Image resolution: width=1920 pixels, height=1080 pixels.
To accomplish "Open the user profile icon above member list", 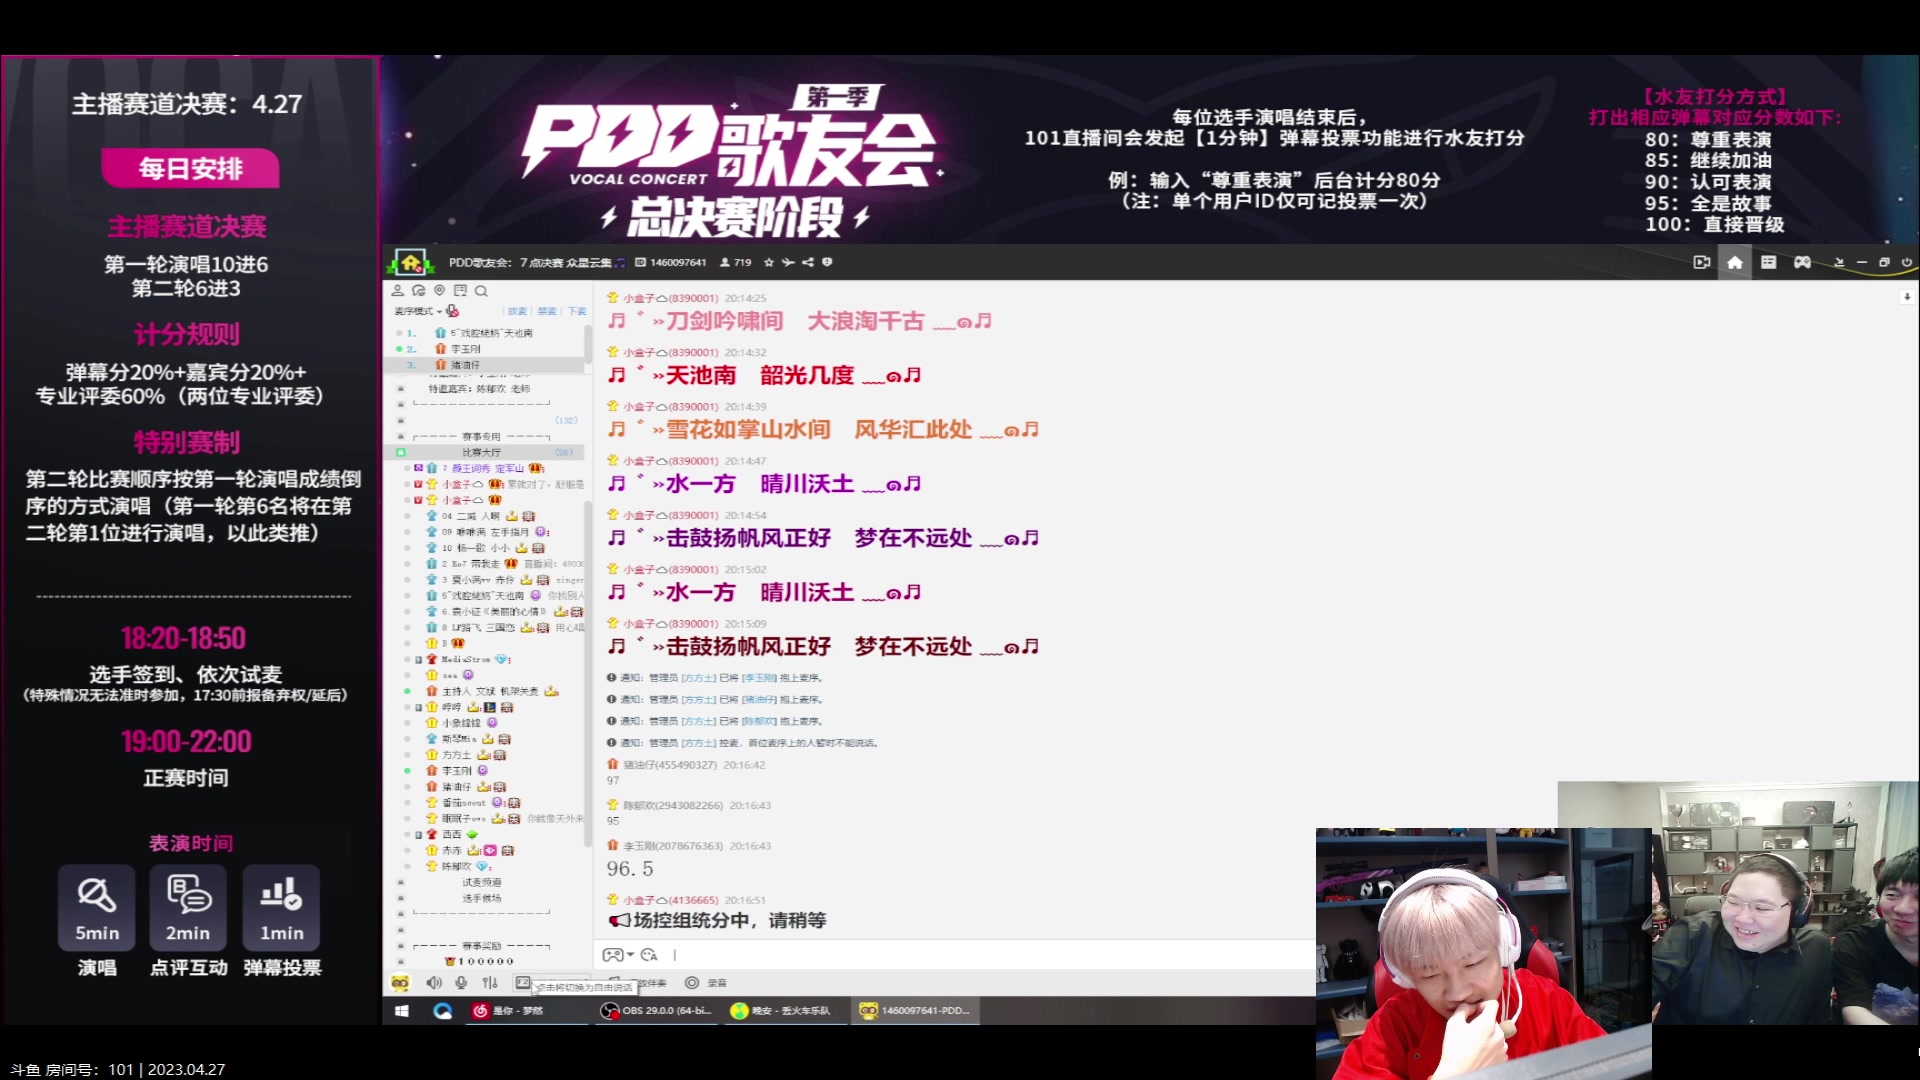I will (x=398, y=291).
